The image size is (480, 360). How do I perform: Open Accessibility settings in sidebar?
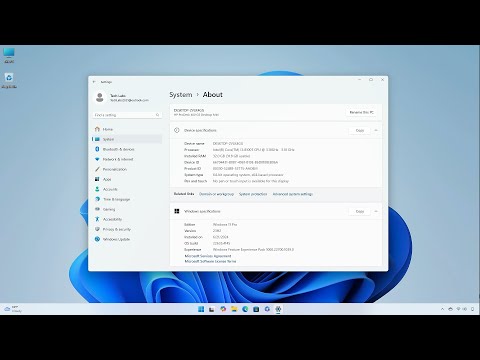pos(127,219)
